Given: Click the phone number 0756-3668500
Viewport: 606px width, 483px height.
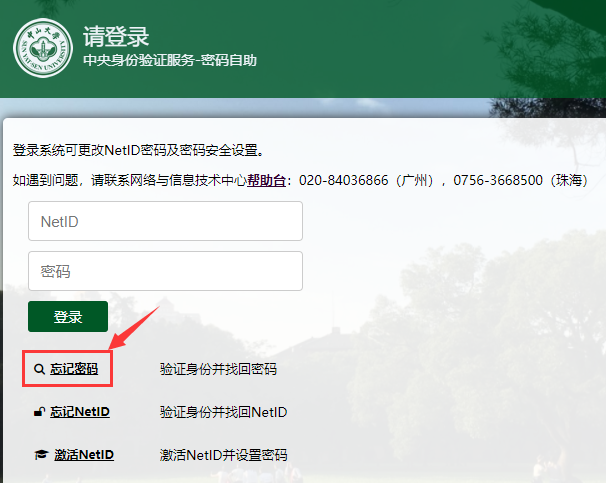Looking at the screenshot, I should pyautogui.click(x=498, y=180).
